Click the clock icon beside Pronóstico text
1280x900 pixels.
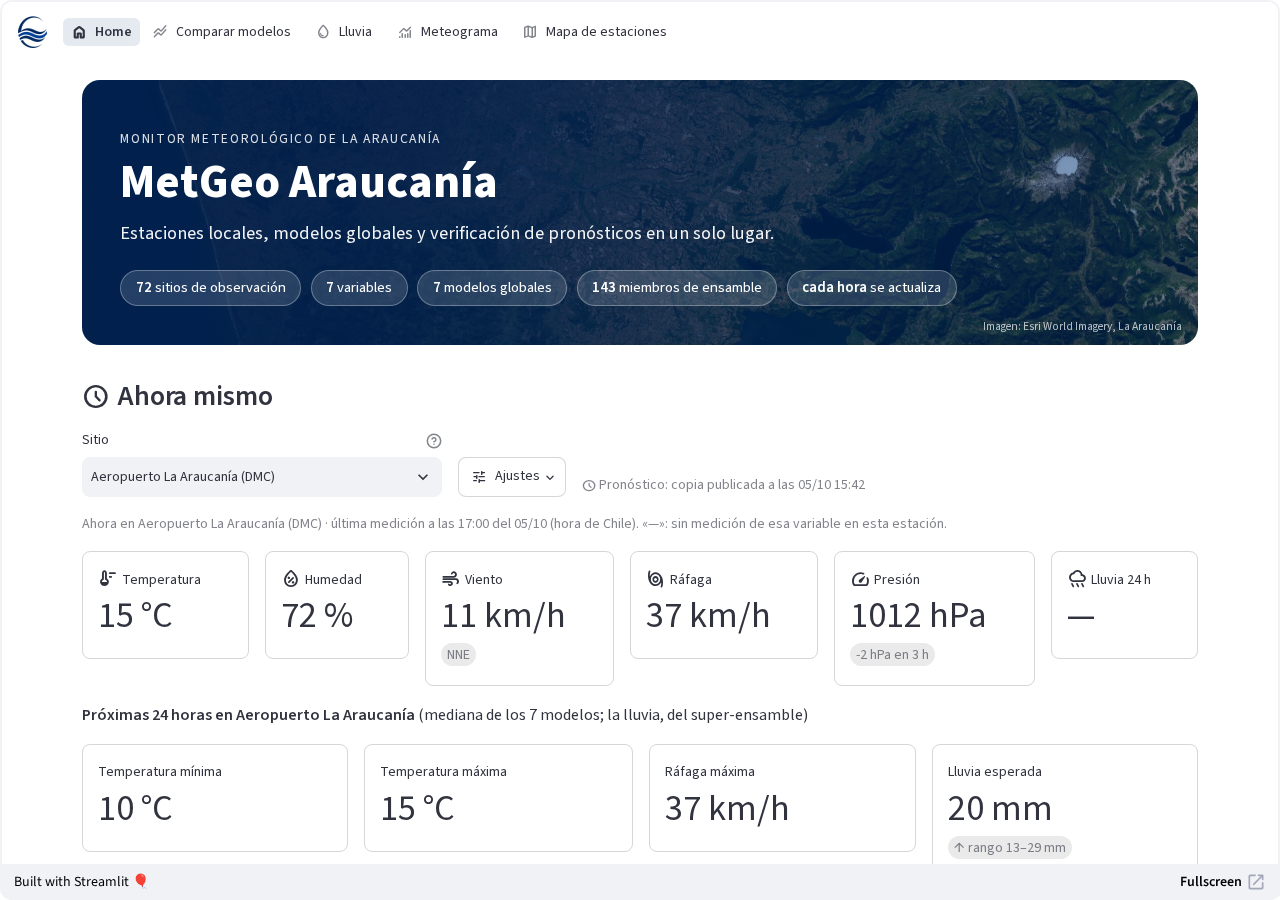click(589, 485)
